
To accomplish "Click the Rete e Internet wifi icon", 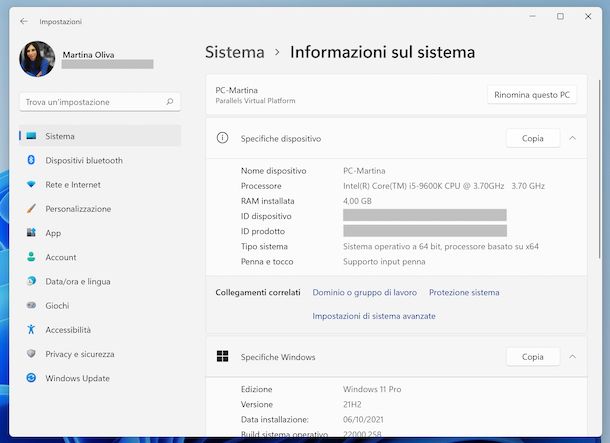I will pyautogui.click(x=31, y=184).
